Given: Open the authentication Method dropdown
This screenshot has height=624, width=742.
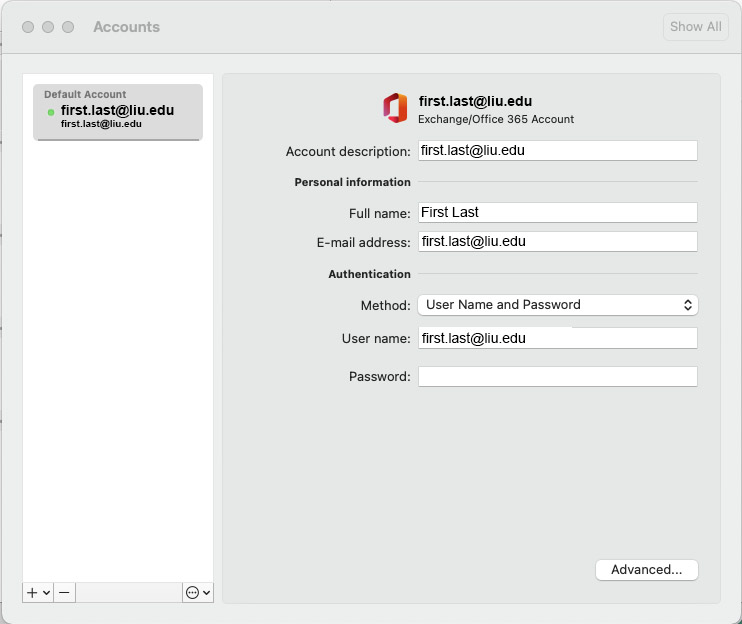Looking at the screenshot, I should click(x=557, y=305).
